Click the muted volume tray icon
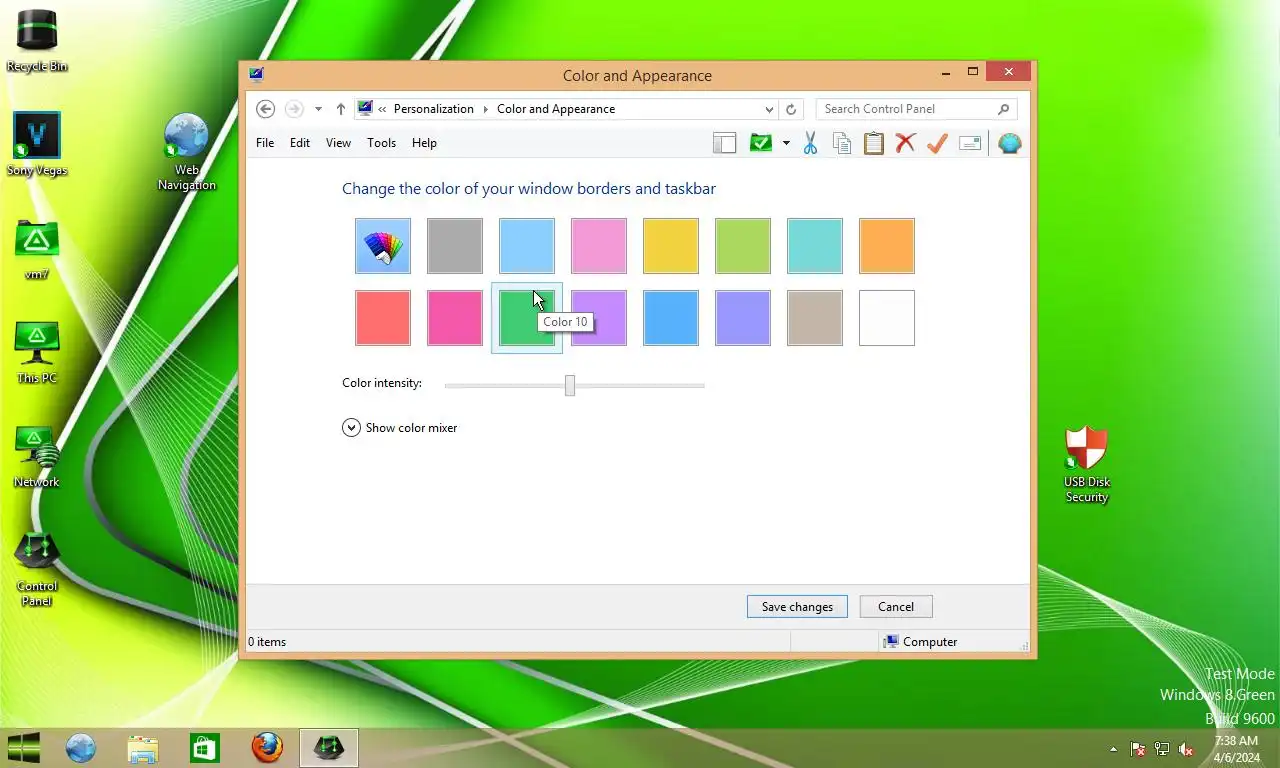Viewport: 1280px width, 768px height. click(1186, 749)
